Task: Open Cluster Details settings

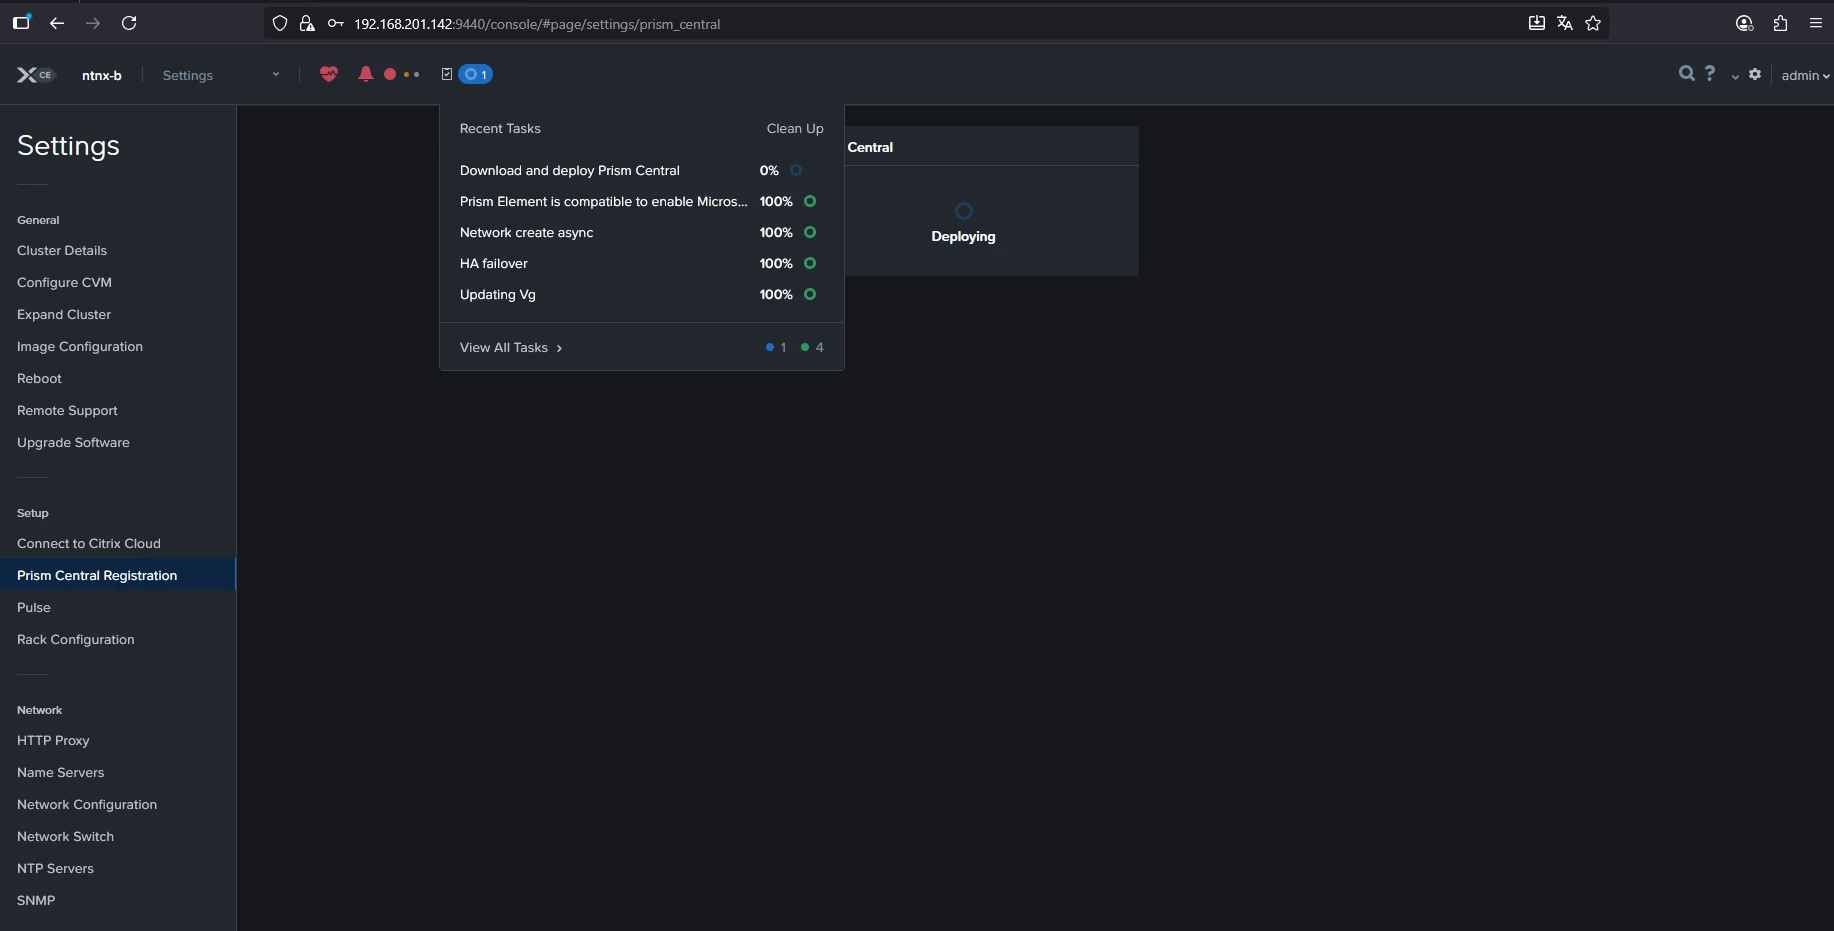Action: [62, 250]
